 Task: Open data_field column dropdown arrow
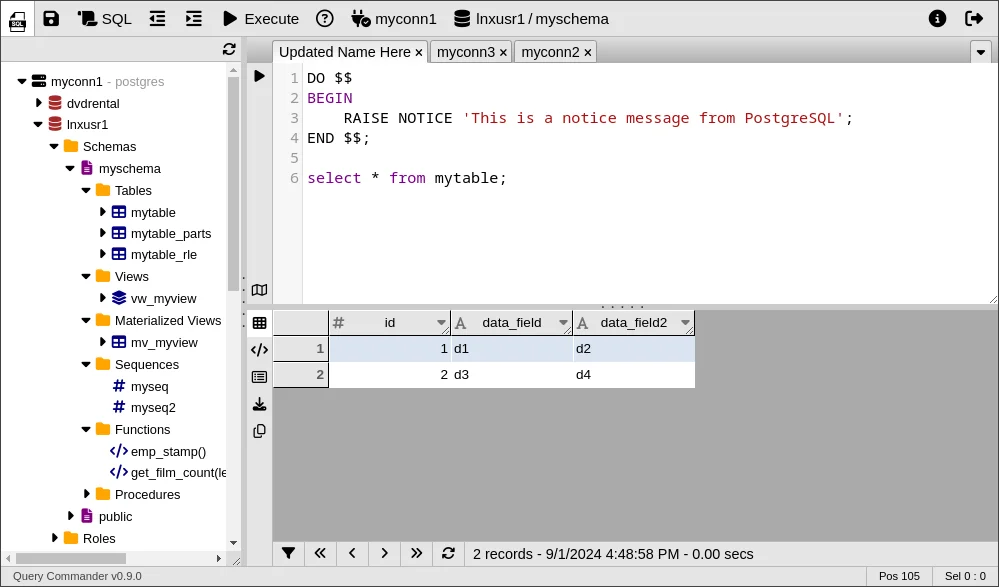point(563,323)
